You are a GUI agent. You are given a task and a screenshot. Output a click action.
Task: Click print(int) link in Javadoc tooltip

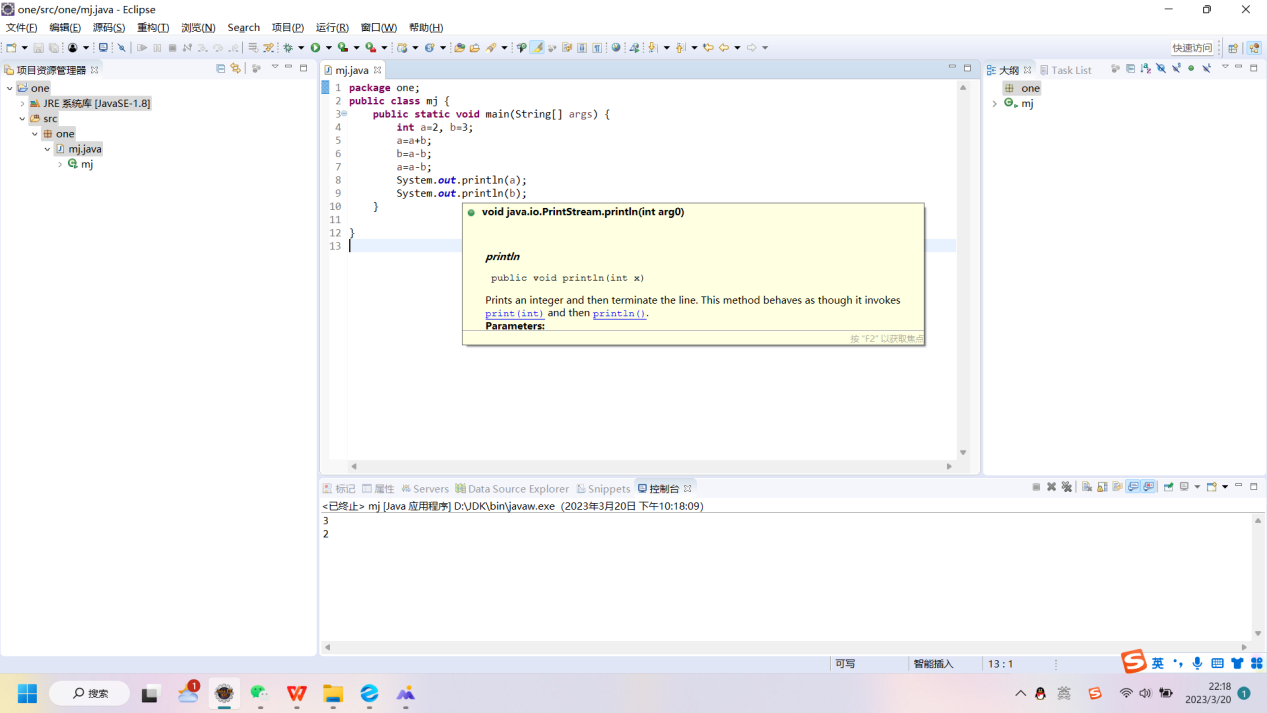pyautogui.click(x=514, y=313)
